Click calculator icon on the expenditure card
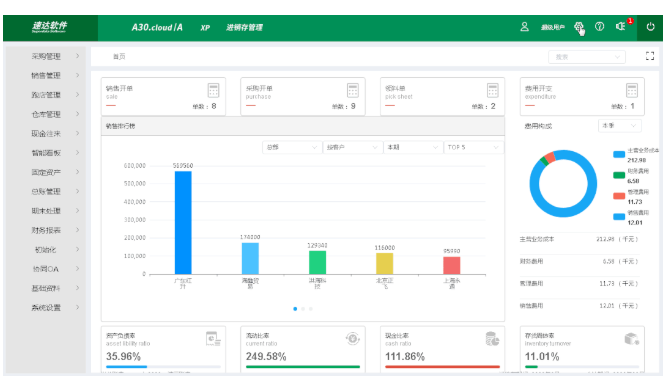This screenshot has width=669, height=389. click(x=632, y=90)
